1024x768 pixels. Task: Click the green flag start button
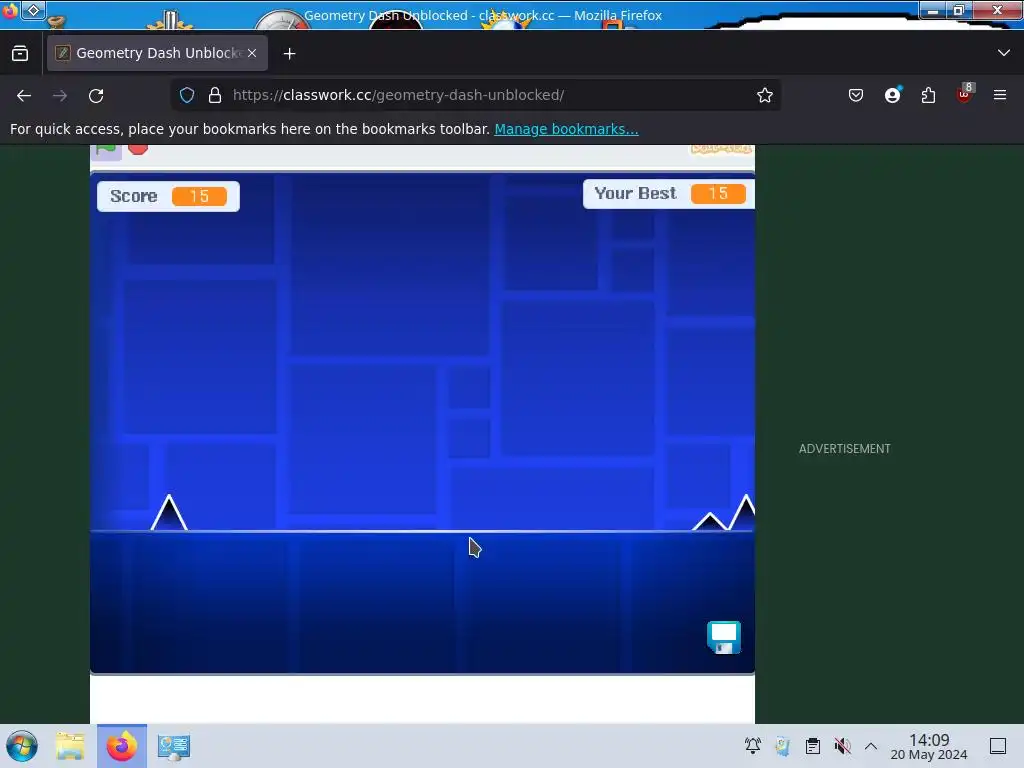(106, 151)
